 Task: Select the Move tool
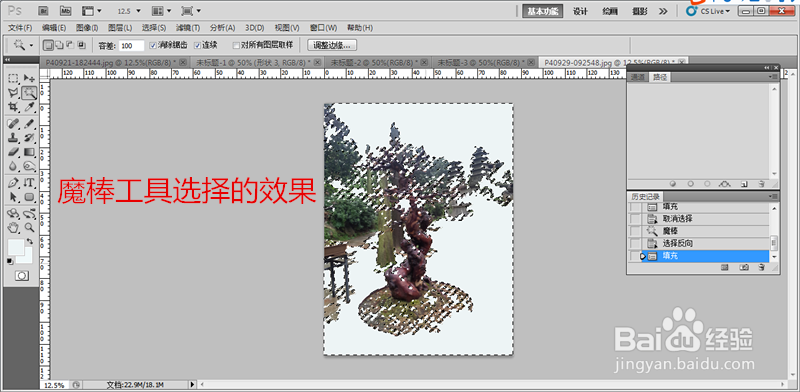point(29,78)
